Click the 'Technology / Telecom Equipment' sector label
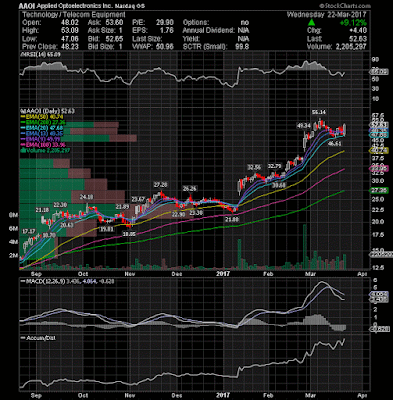Screen dimensions: 393x400 click(74, 15)
